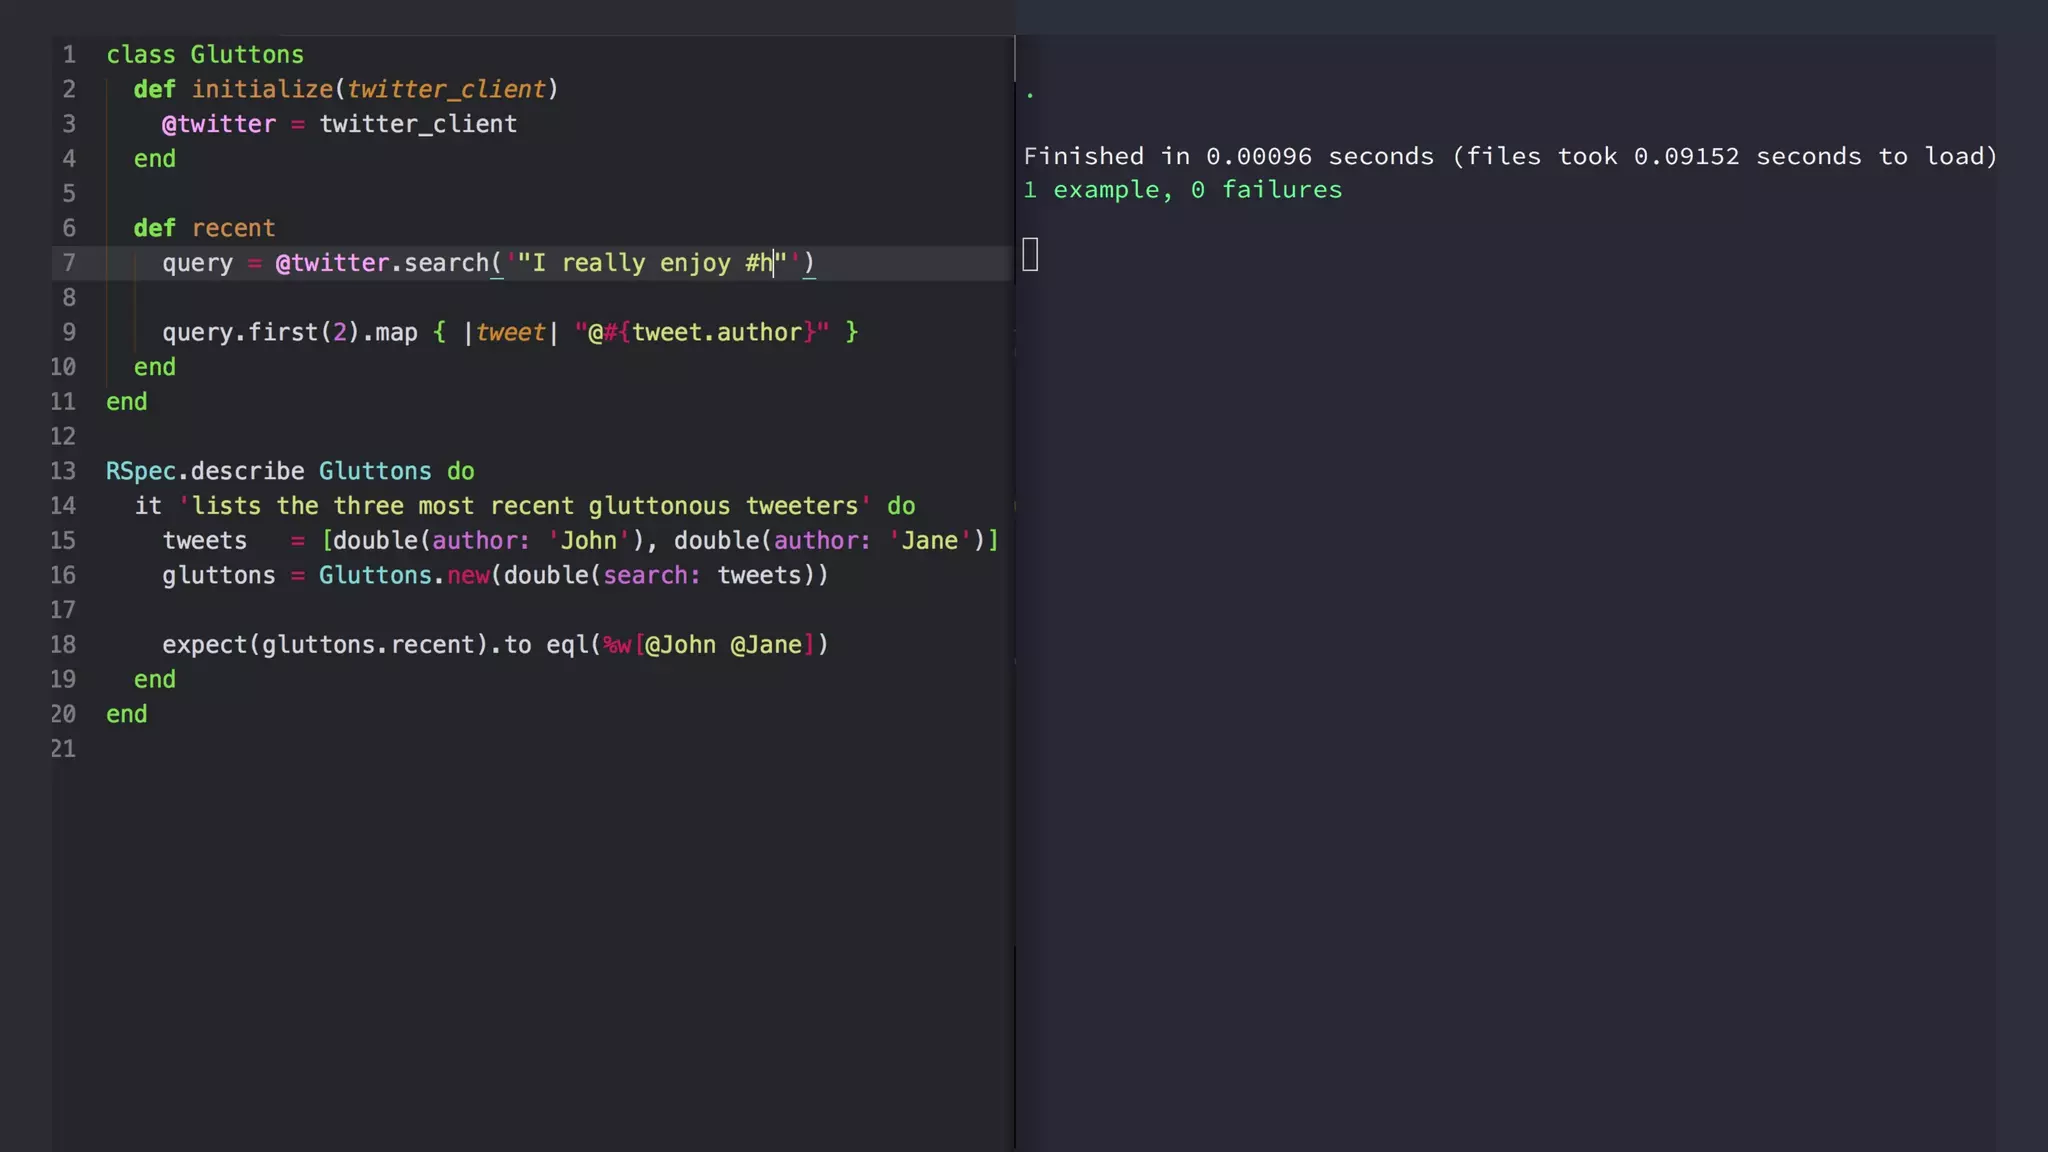This screenshot has height=1152, width=2048.
Task: Click the 'tweet.author' interpolation on line 9
Action: (x=716, y=332)
